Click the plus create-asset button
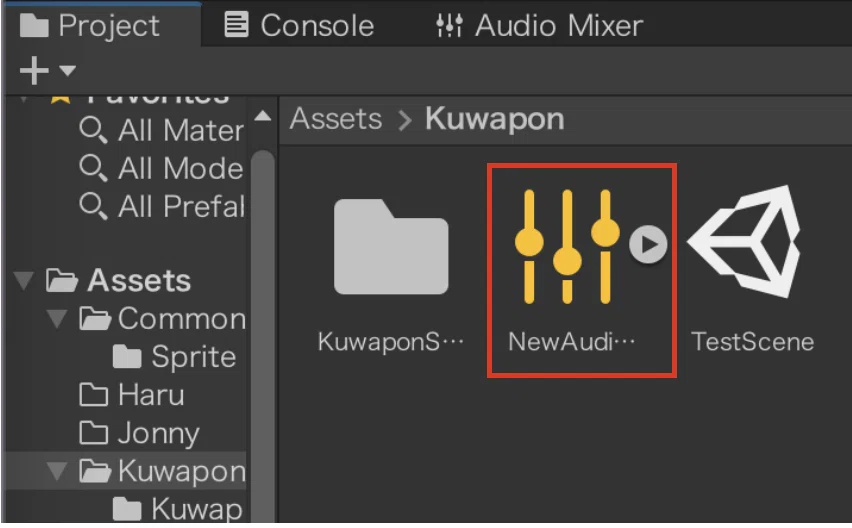The image size is (852, 528). [34, 71]
